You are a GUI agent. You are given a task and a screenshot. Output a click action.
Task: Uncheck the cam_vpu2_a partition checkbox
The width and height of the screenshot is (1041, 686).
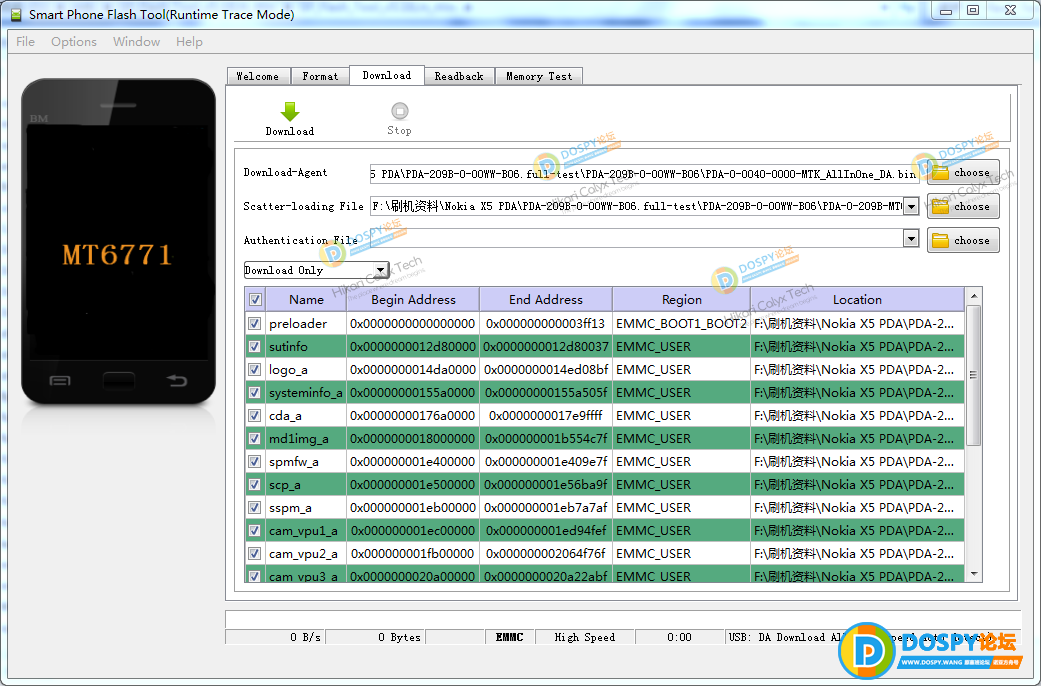(x=254, y=553)
